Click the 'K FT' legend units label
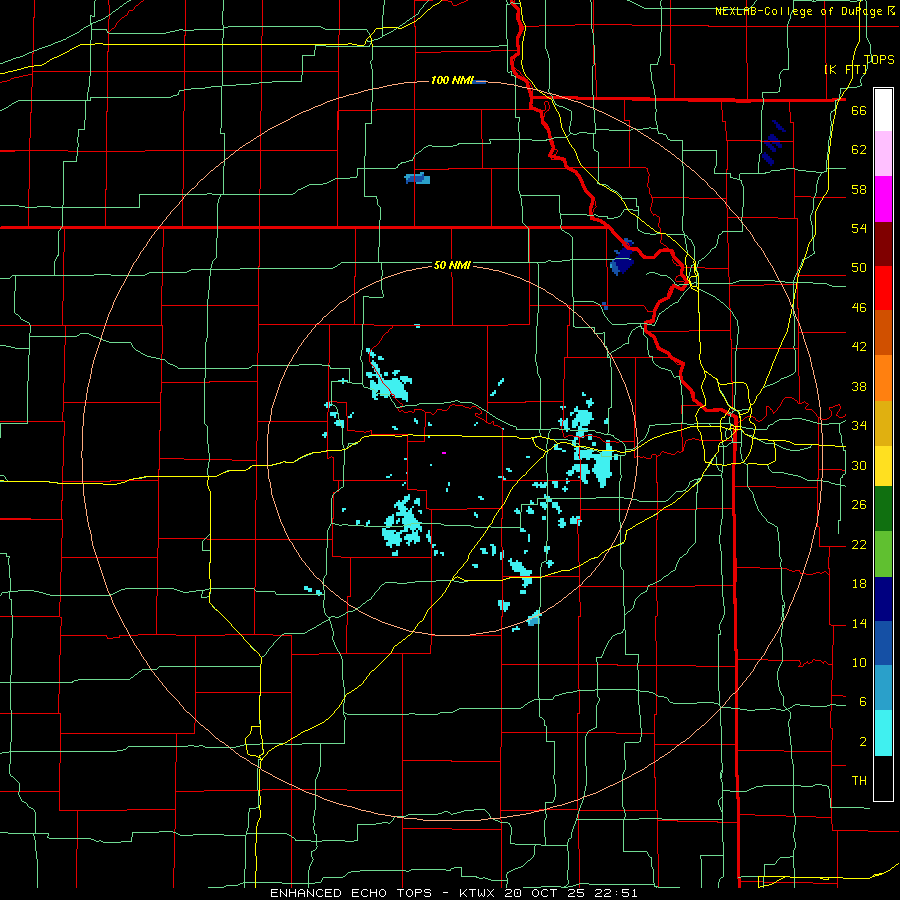The height and width of the screenshot is (900, 900). [x=846, y=69]
